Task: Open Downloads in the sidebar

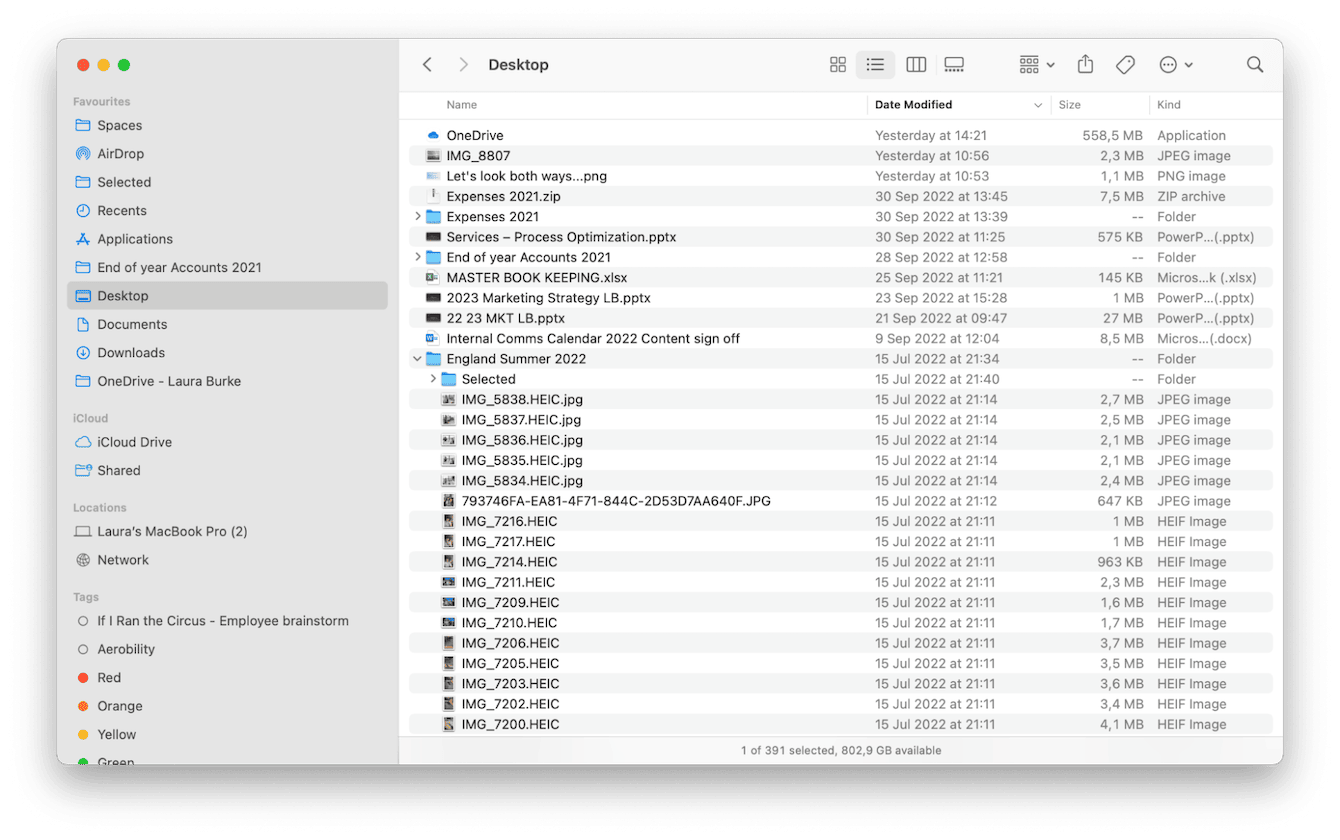Action: (133, 352)
